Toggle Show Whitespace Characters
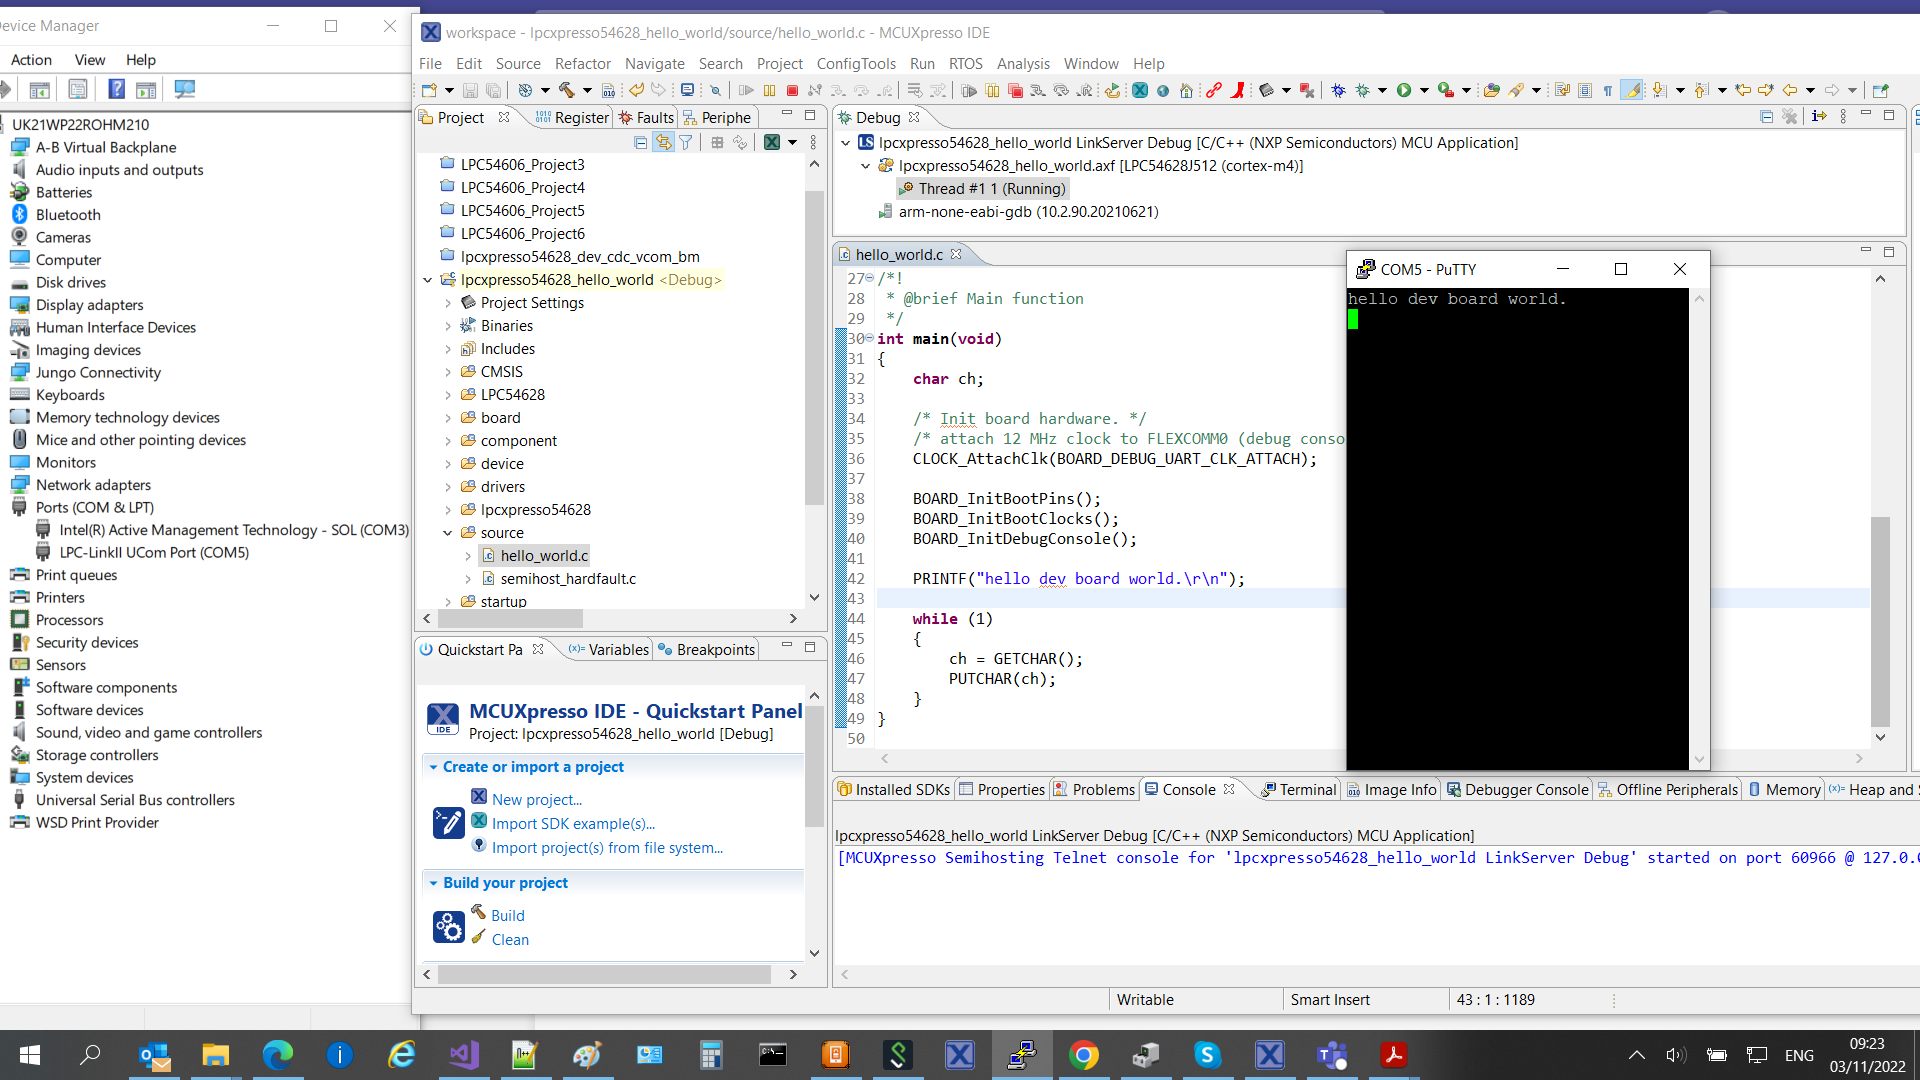The image size is (1920, 1080). coord(1606,90)
